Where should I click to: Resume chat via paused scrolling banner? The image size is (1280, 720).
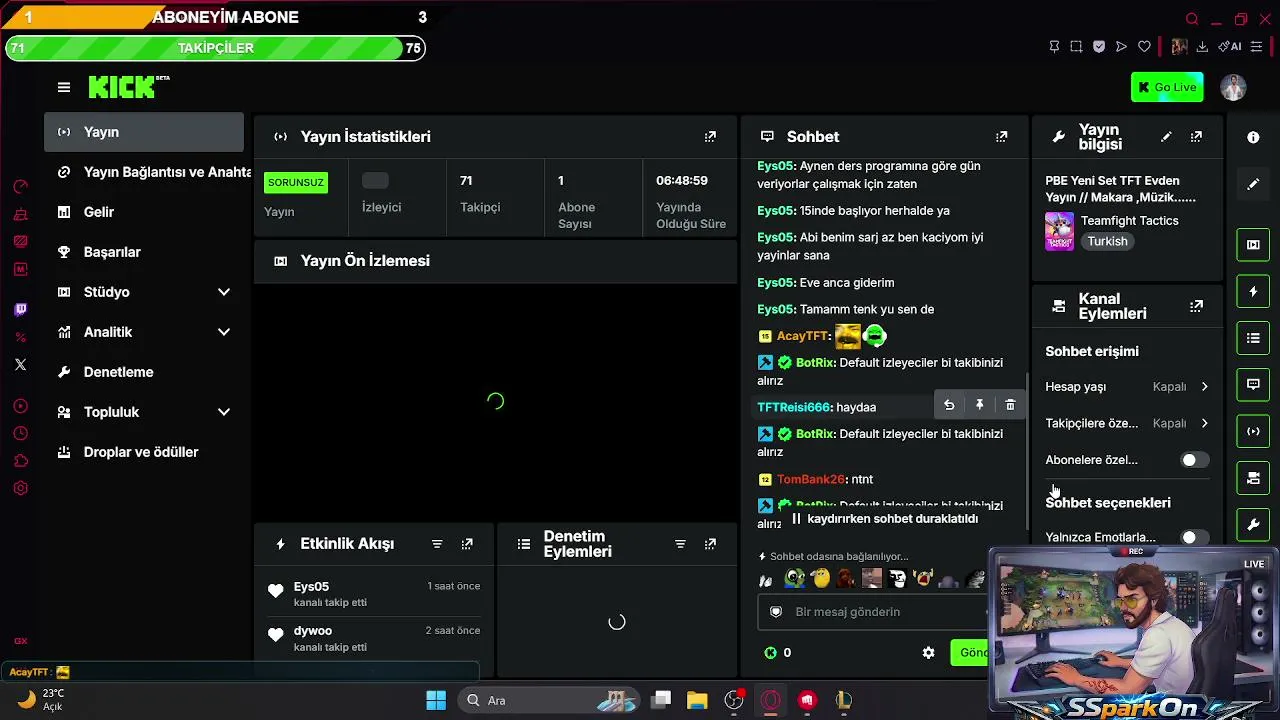coord(884,519)
